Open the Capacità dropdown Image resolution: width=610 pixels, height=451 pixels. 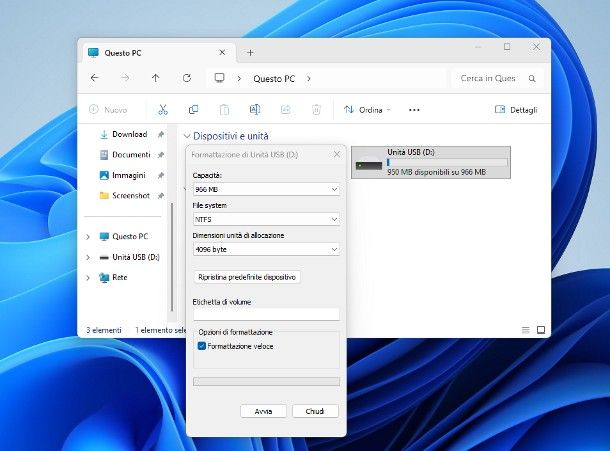[266, 189]
